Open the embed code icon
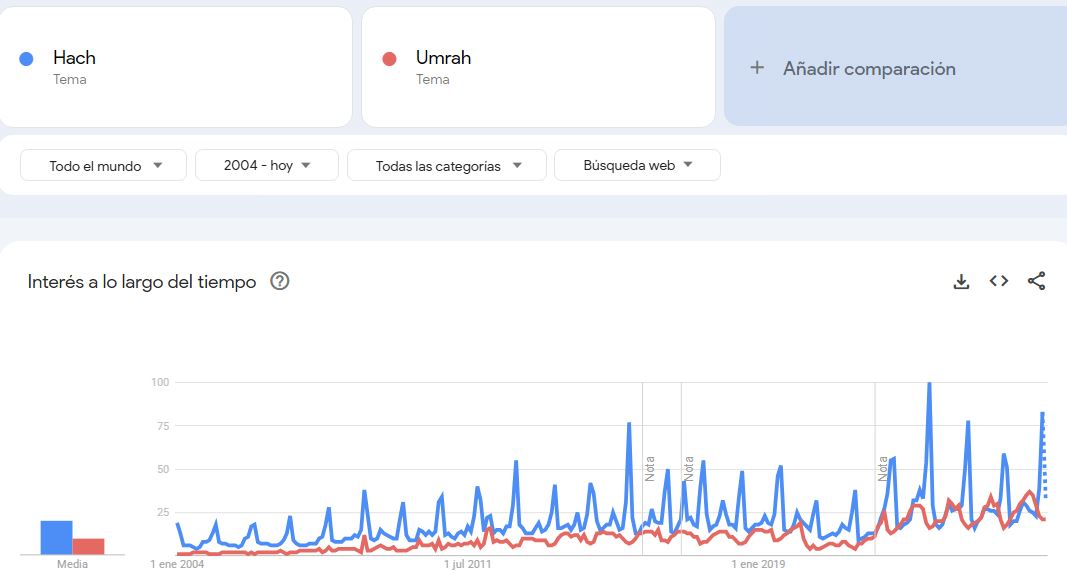This screenshot has width=1067, height=571. tap(998, 281)
